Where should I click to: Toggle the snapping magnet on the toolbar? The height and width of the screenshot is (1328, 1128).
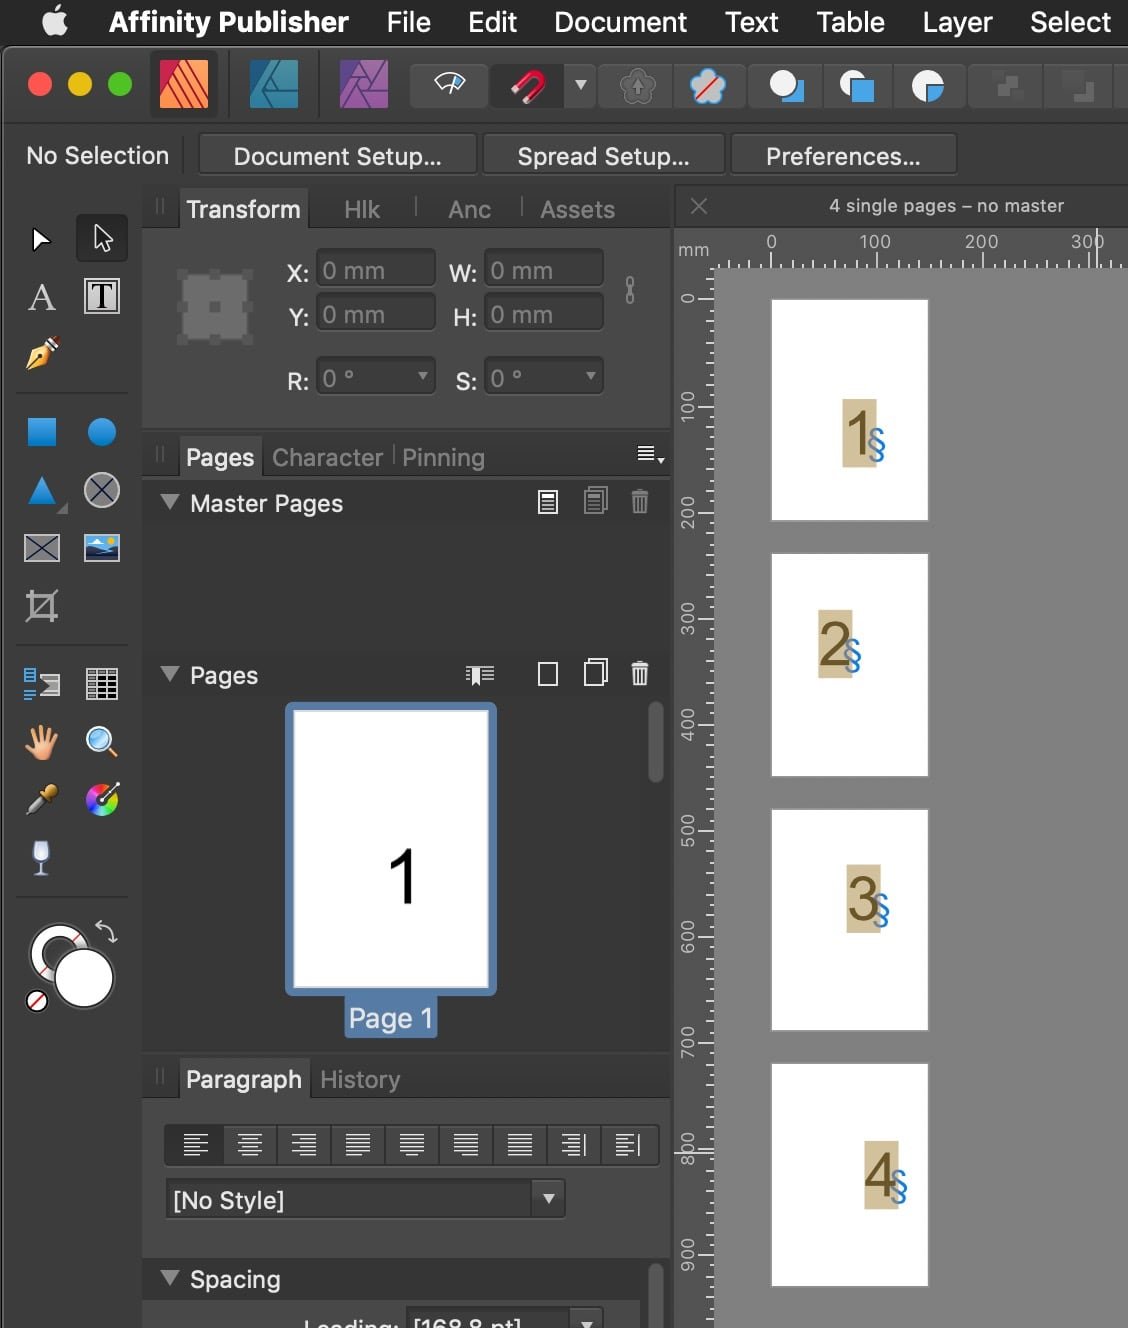[528, 85]
